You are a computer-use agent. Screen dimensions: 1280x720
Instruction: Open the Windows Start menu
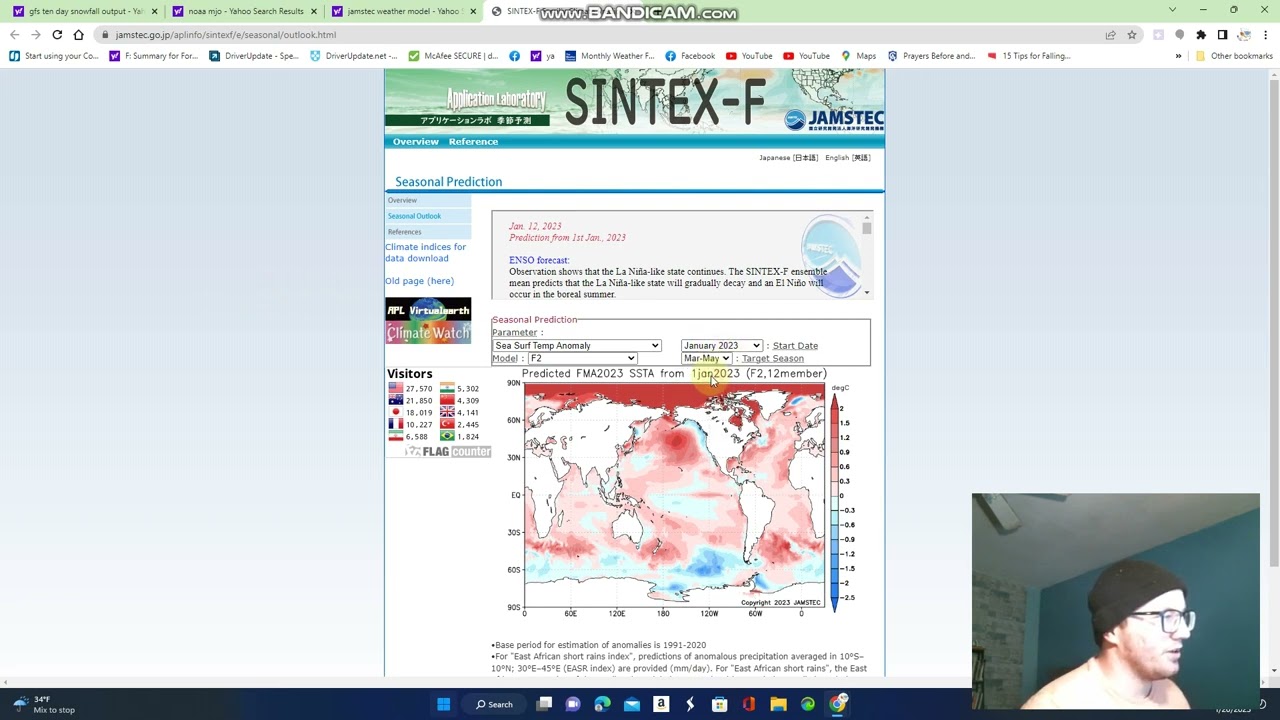443,704
